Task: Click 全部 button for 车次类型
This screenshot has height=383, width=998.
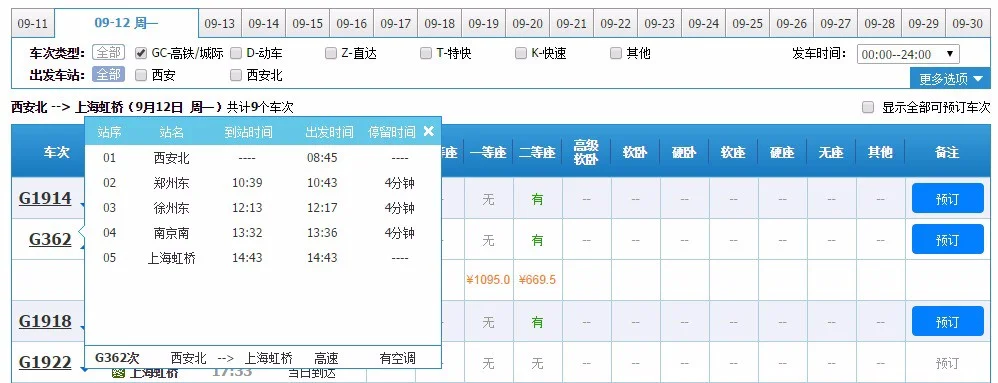Action: [x=108, y=53]
